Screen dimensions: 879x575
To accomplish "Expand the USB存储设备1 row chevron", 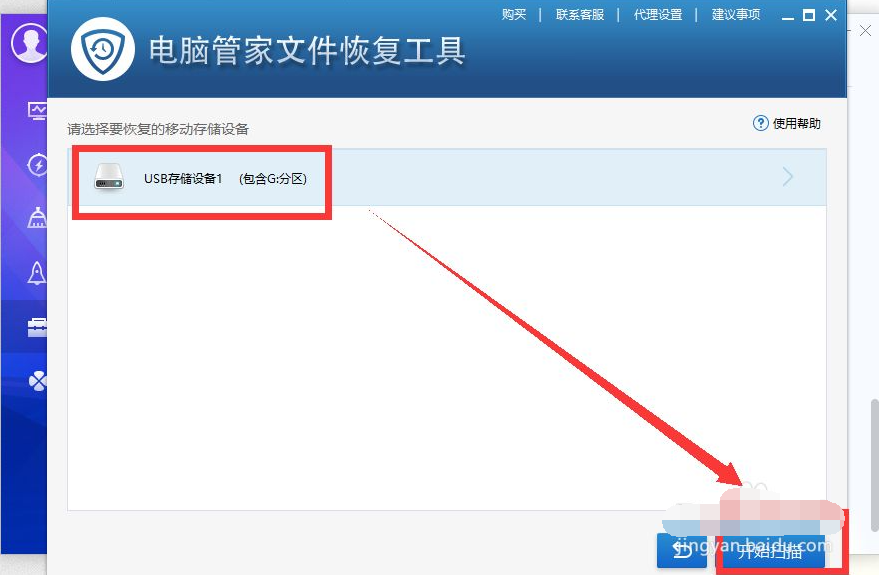I will pyautogui.click(x=788, y=177).
